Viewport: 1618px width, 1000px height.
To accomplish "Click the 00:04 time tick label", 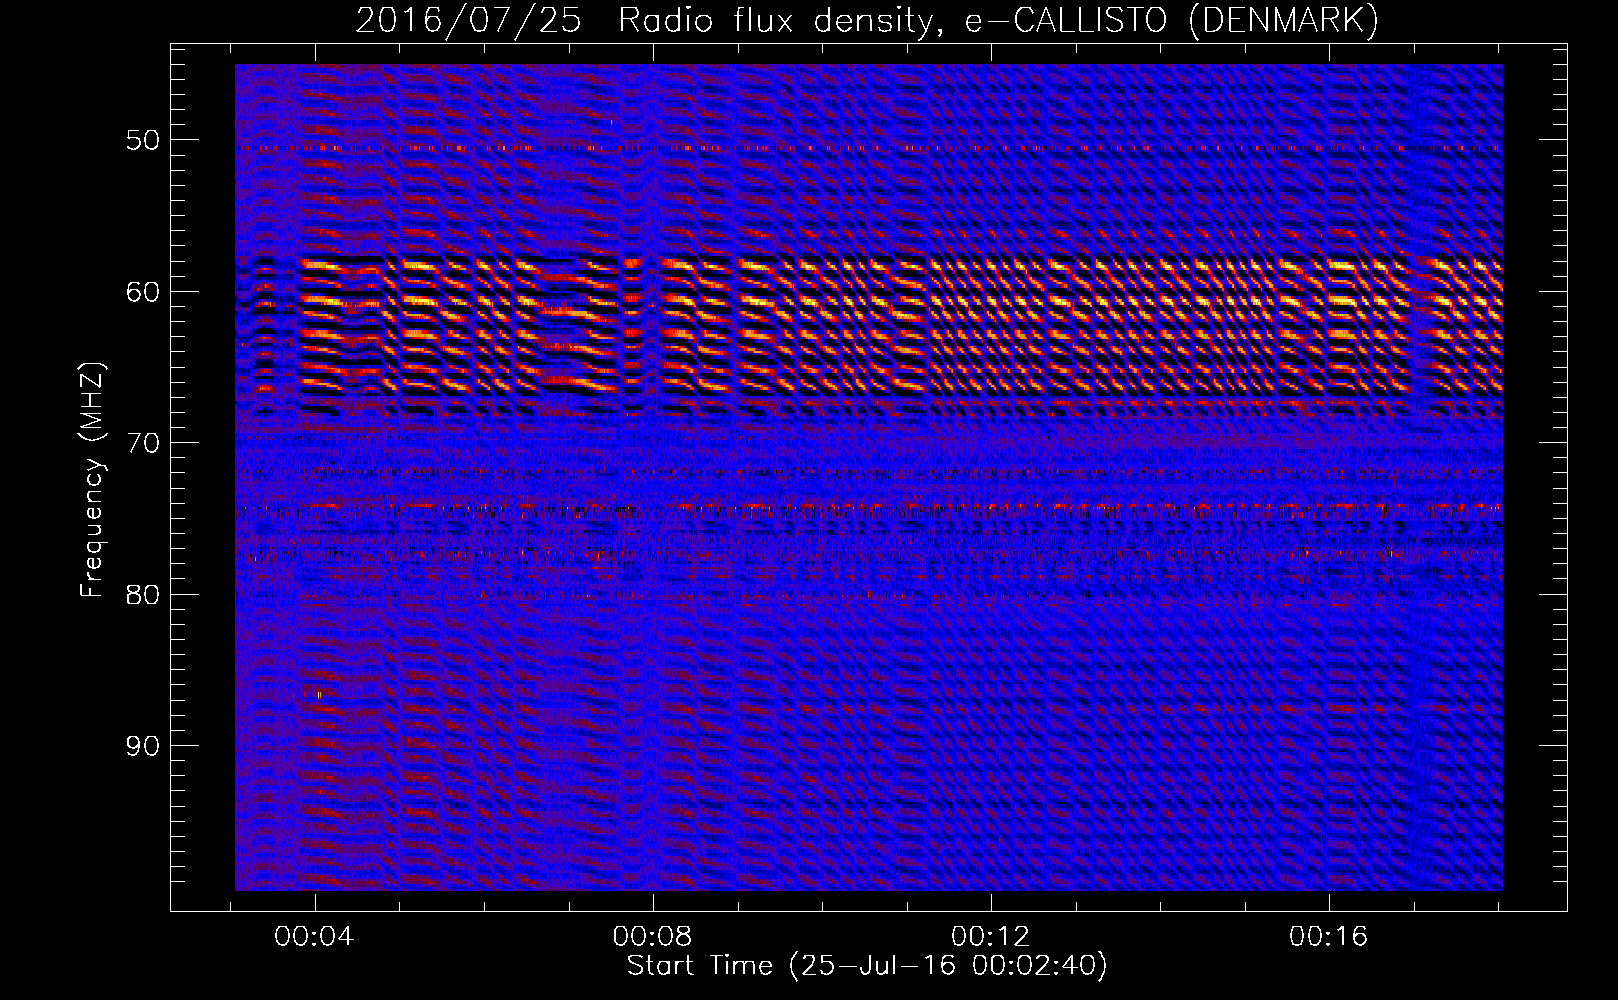I will click(x=314, y=937).
